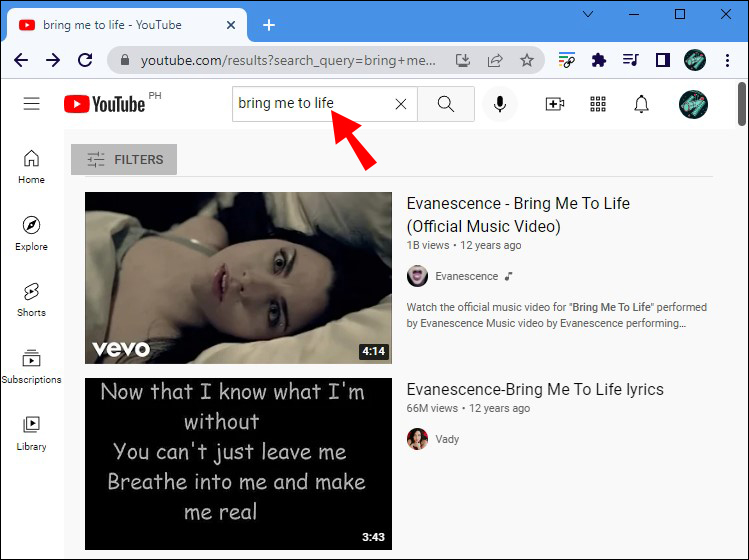Open the colorful link extension icon
The image size is (749, 560).
pyautogui.click(x=567, y=60)
